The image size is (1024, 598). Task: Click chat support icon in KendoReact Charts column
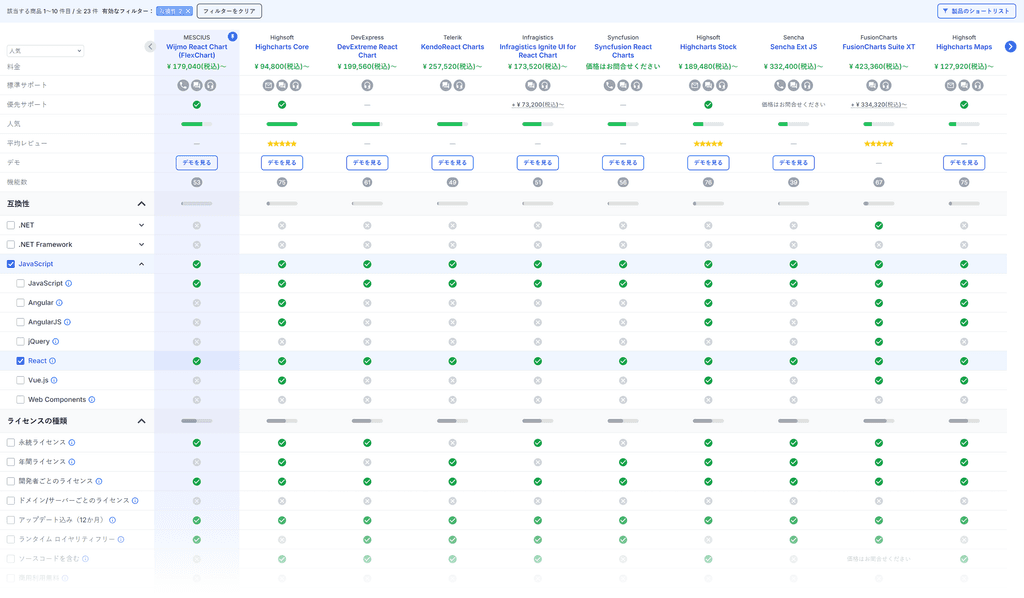(x=445, y=86)
